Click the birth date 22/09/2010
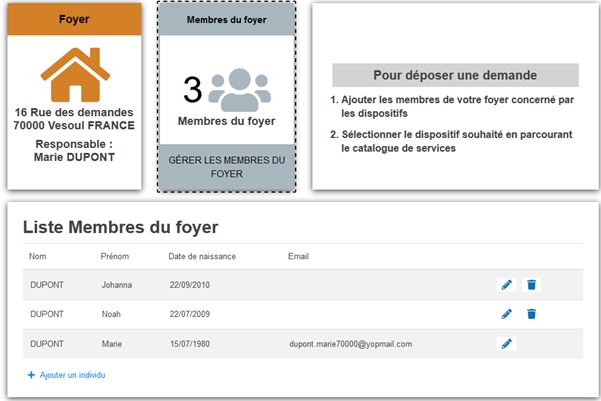This screenshot has width=601, height=401. [x=190, y=285]
